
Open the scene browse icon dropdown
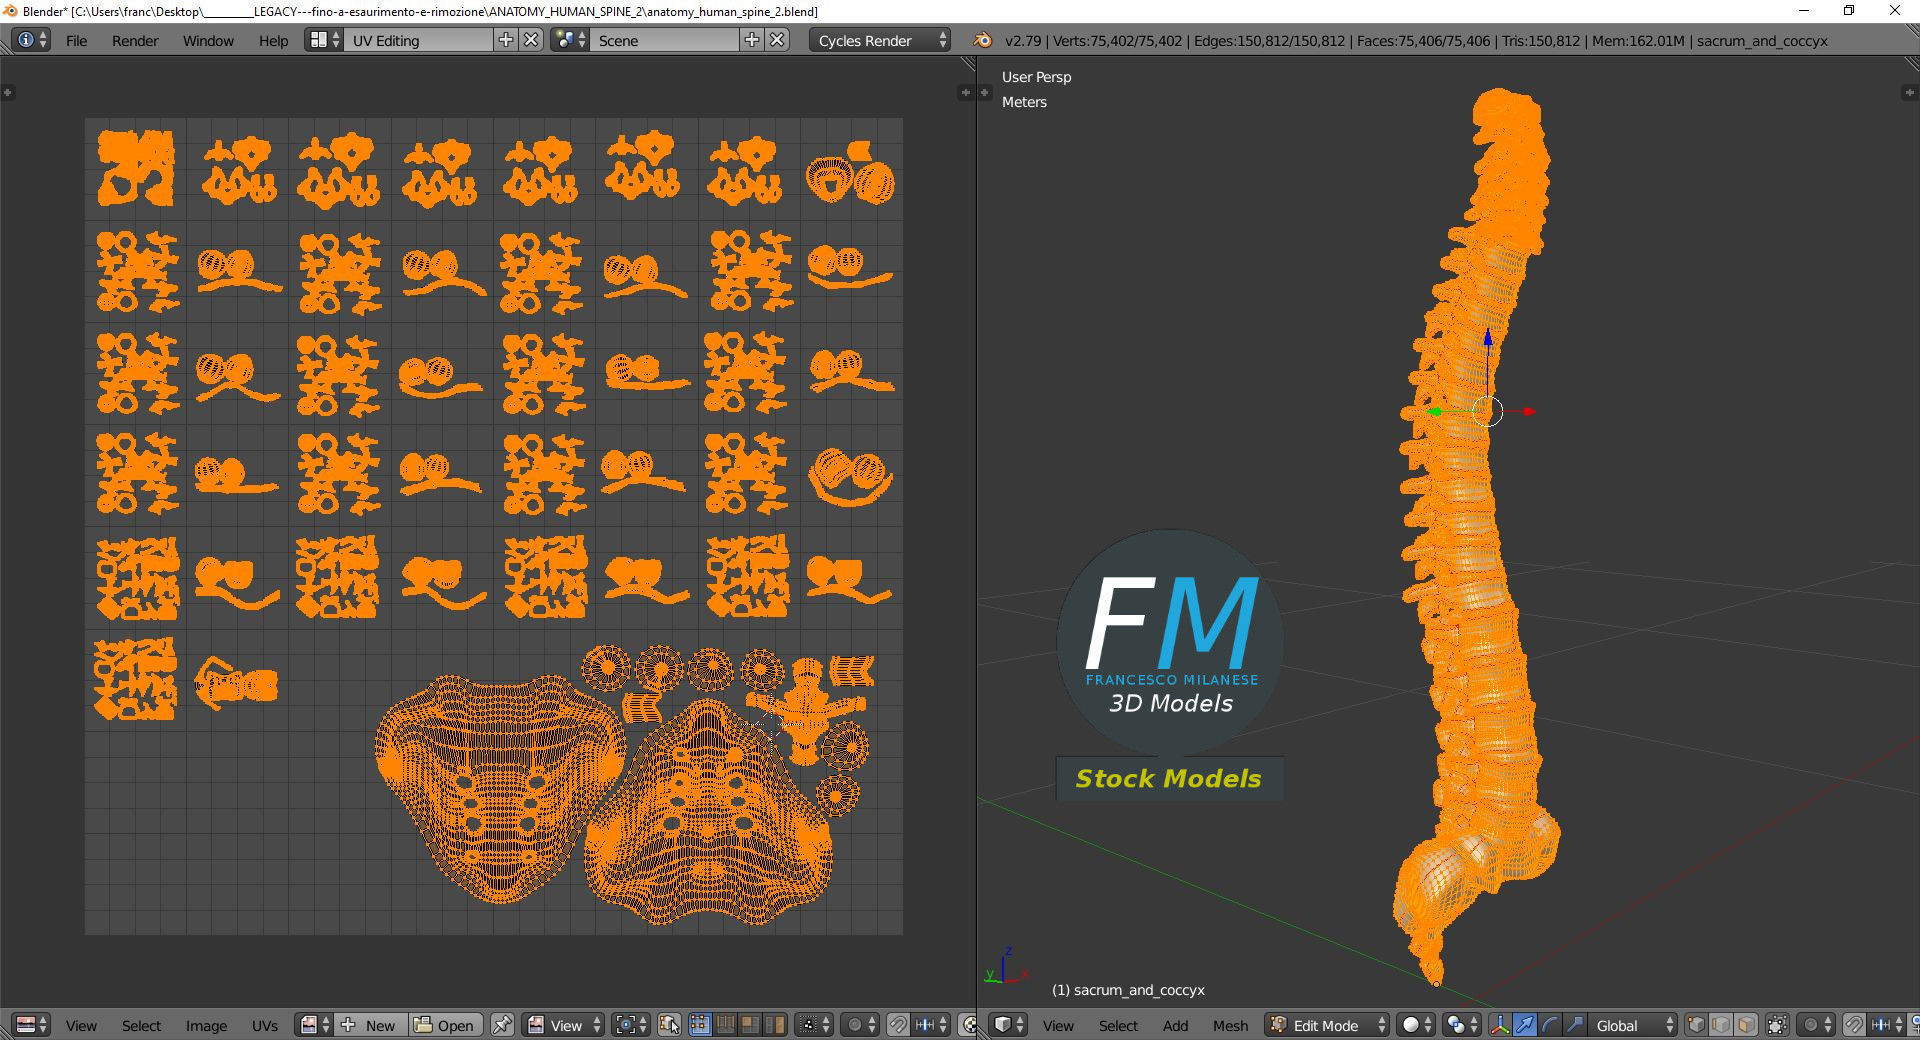pyautogui.click(x=570, y=40)
